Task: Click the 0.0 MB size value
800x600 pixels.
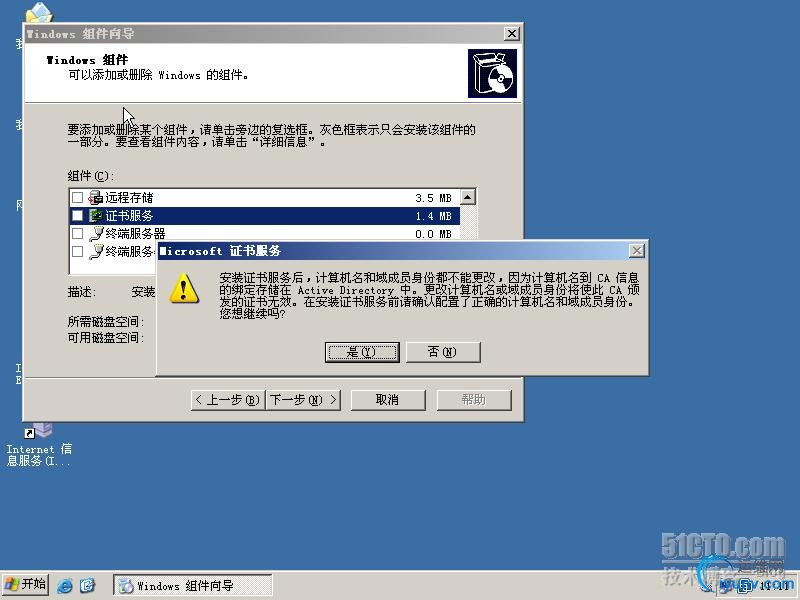Action: click(433, 234)
